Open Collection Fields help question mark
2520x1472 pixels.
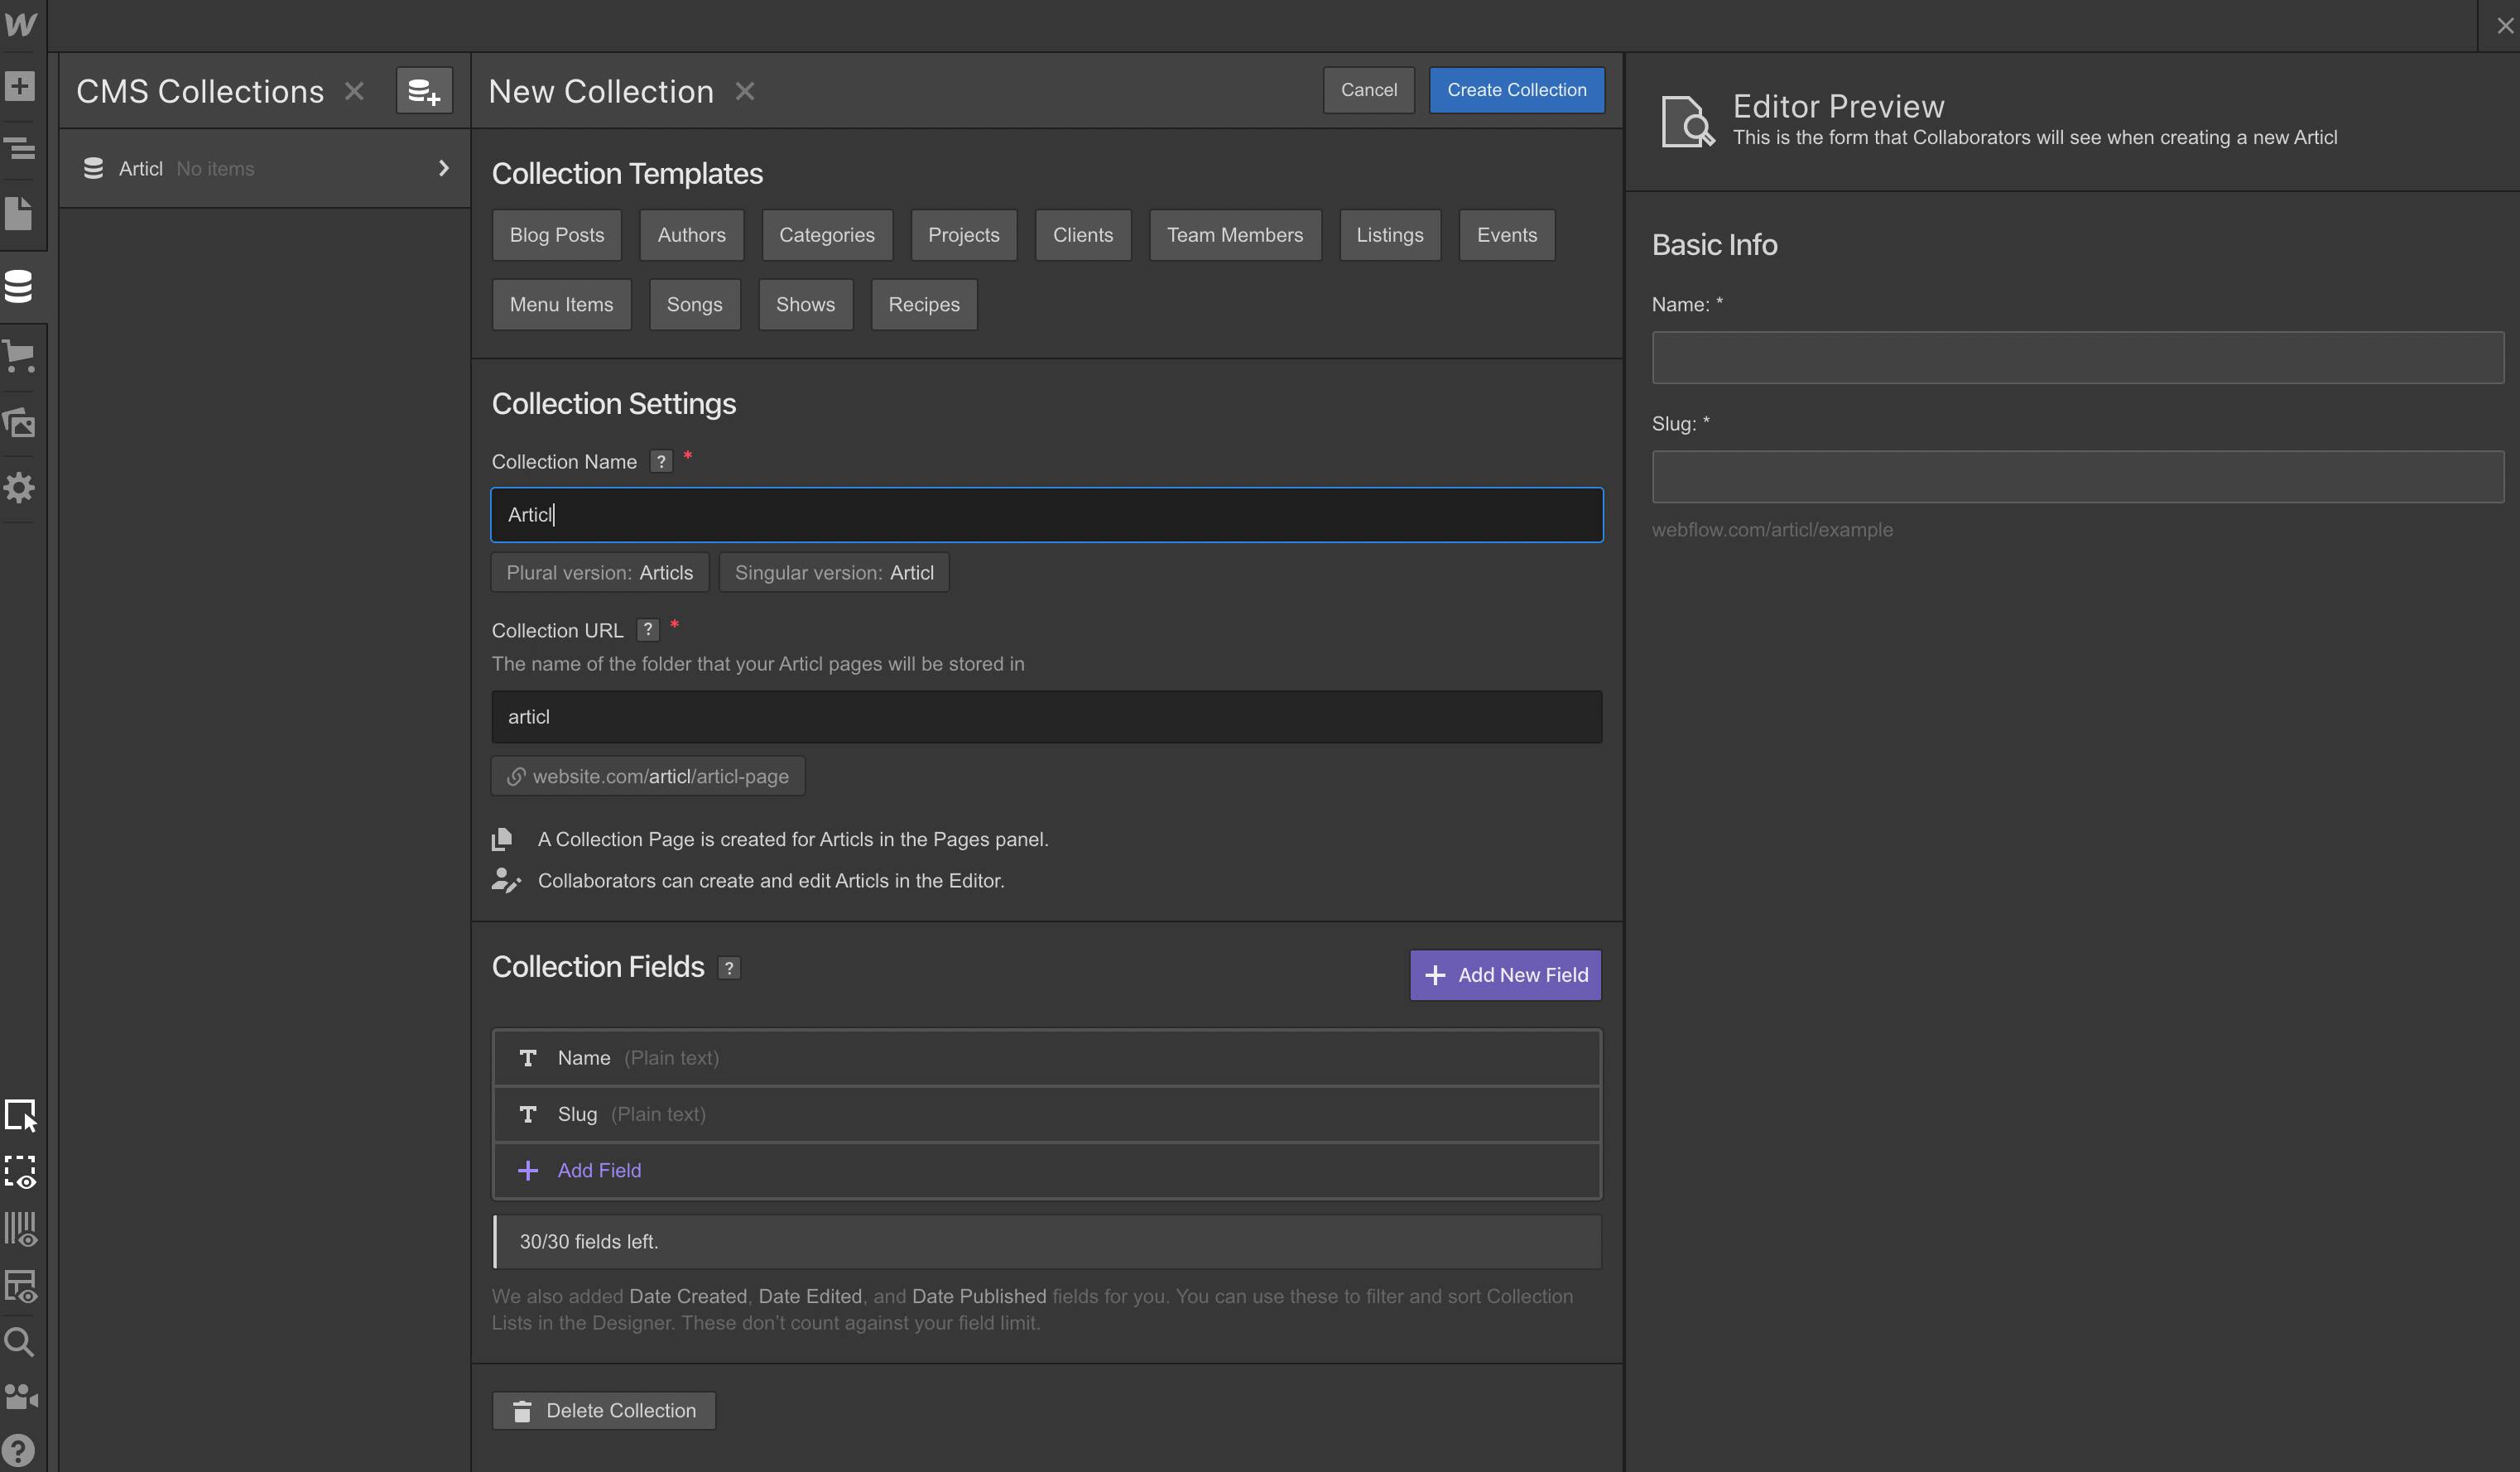tap(729, 968)
